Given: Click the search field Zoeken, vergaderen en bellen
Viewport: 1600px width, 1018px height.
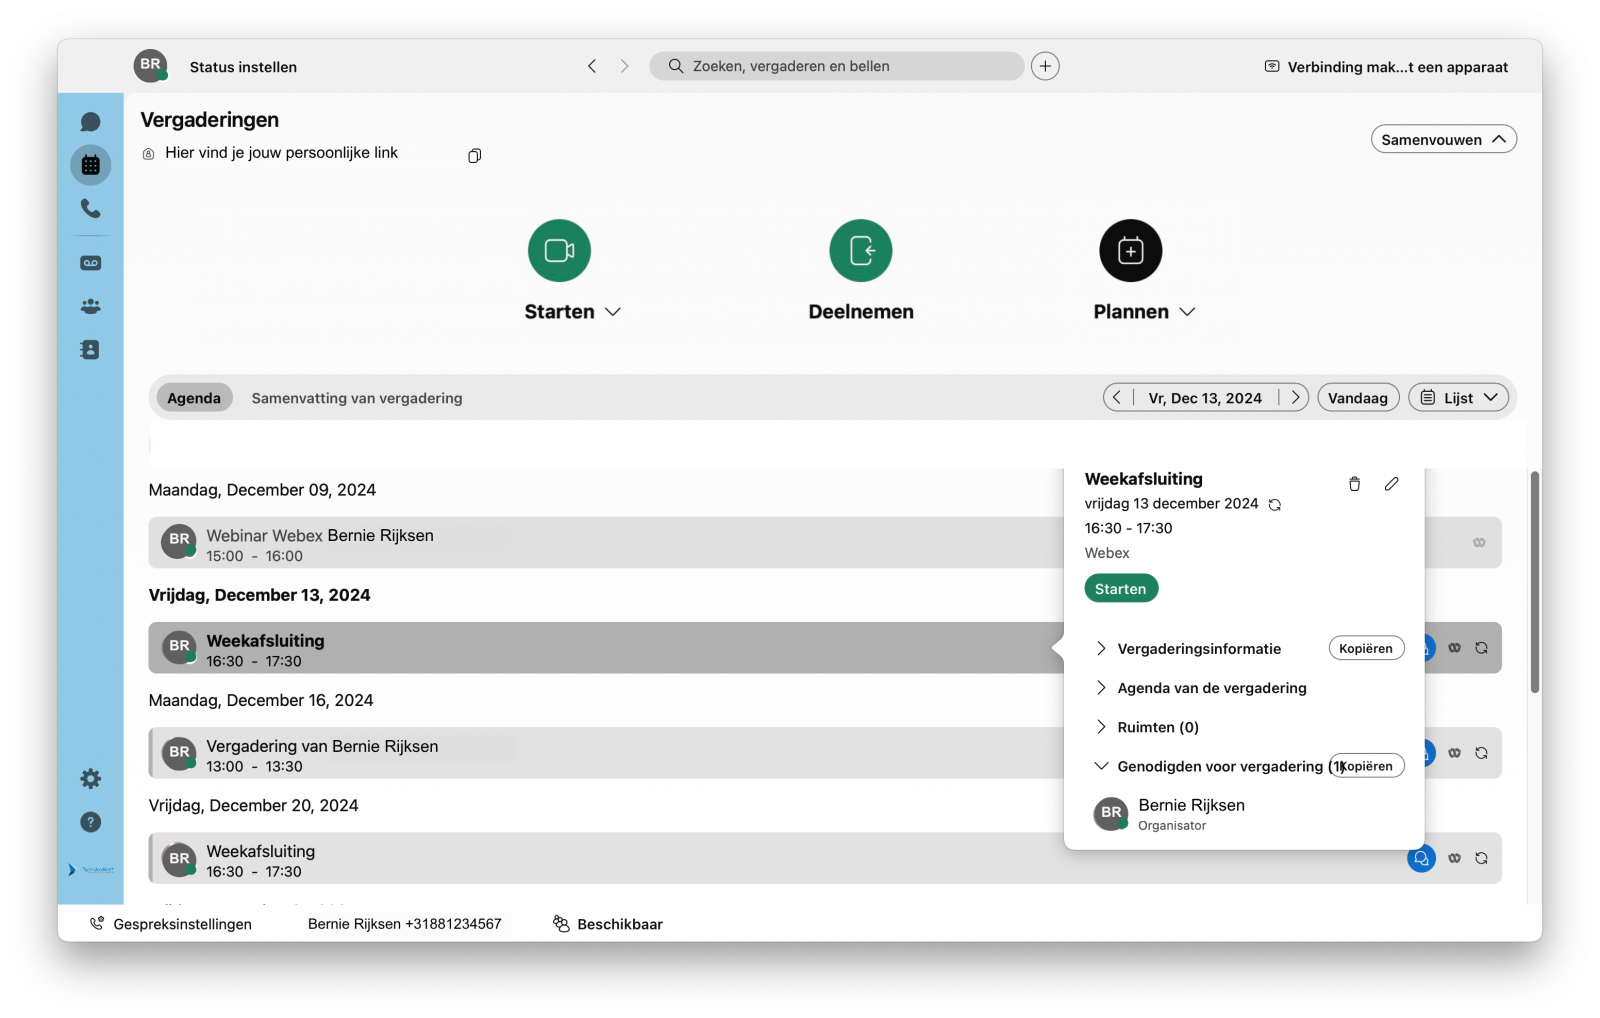Looking at the screenshot, I should pyautogui.click(x=836, y=65).
